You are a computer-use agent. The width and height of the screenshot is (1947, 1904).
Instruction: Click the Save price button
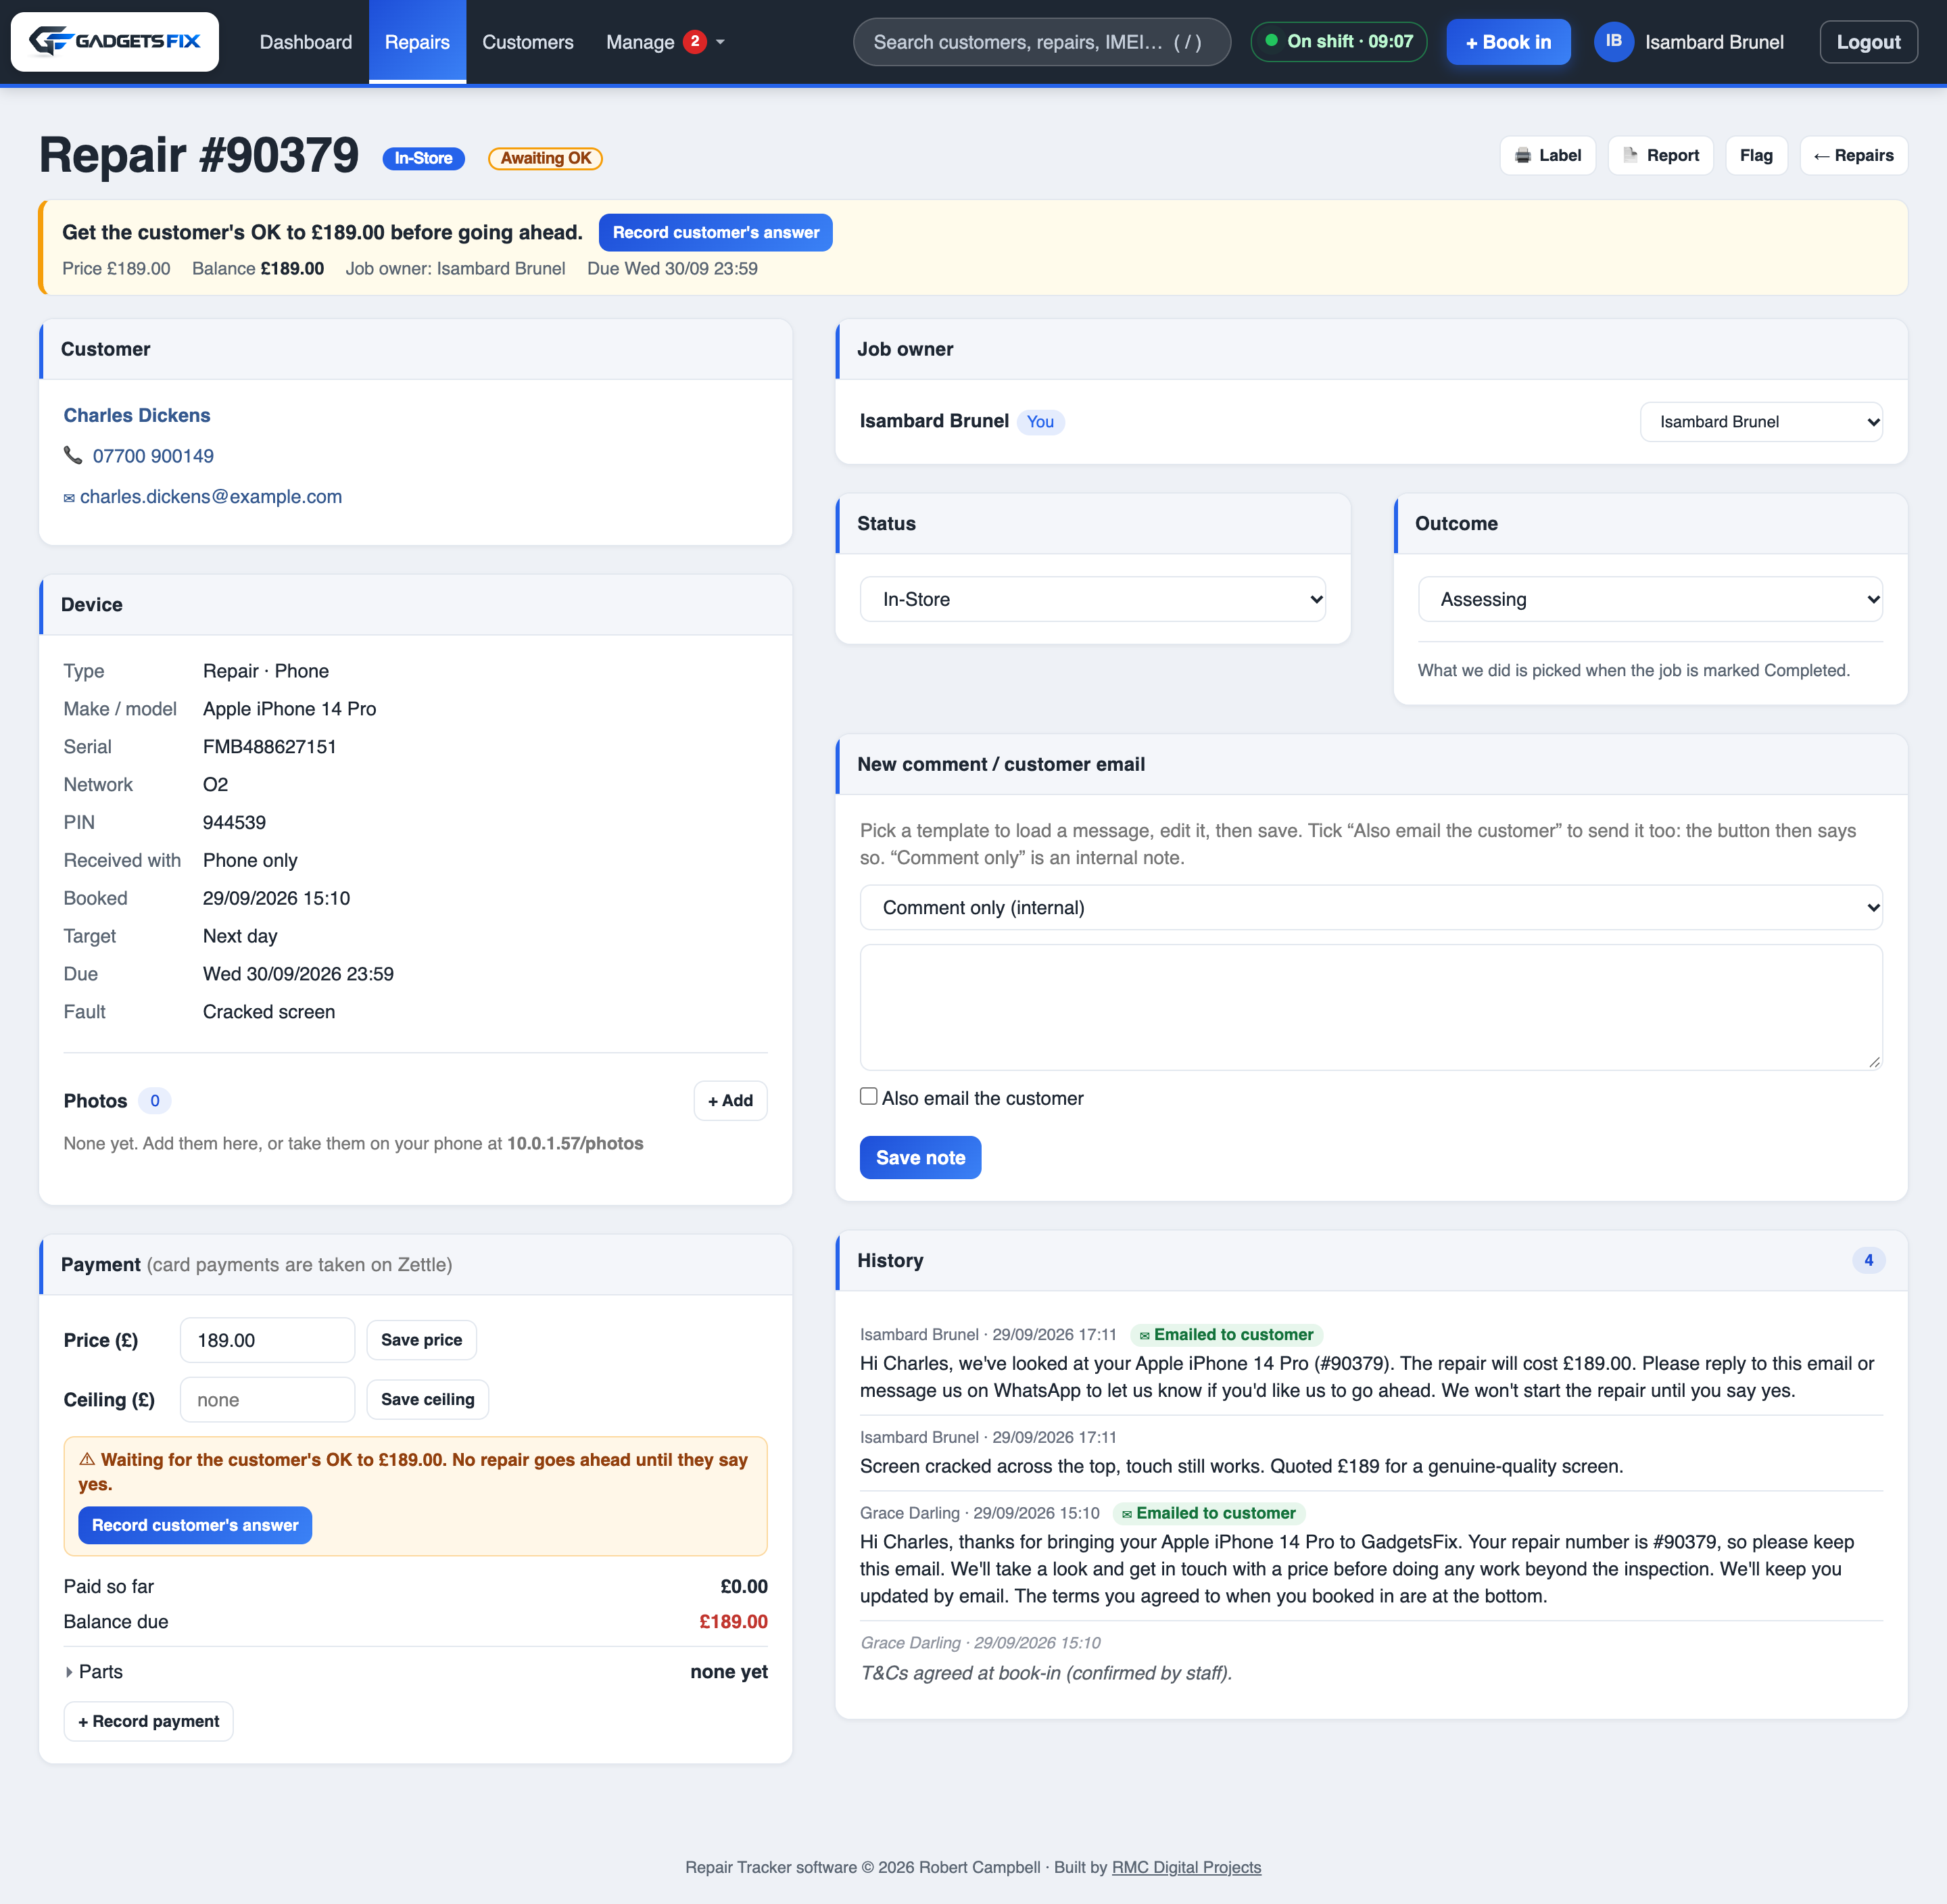(x=421, y=1340)
